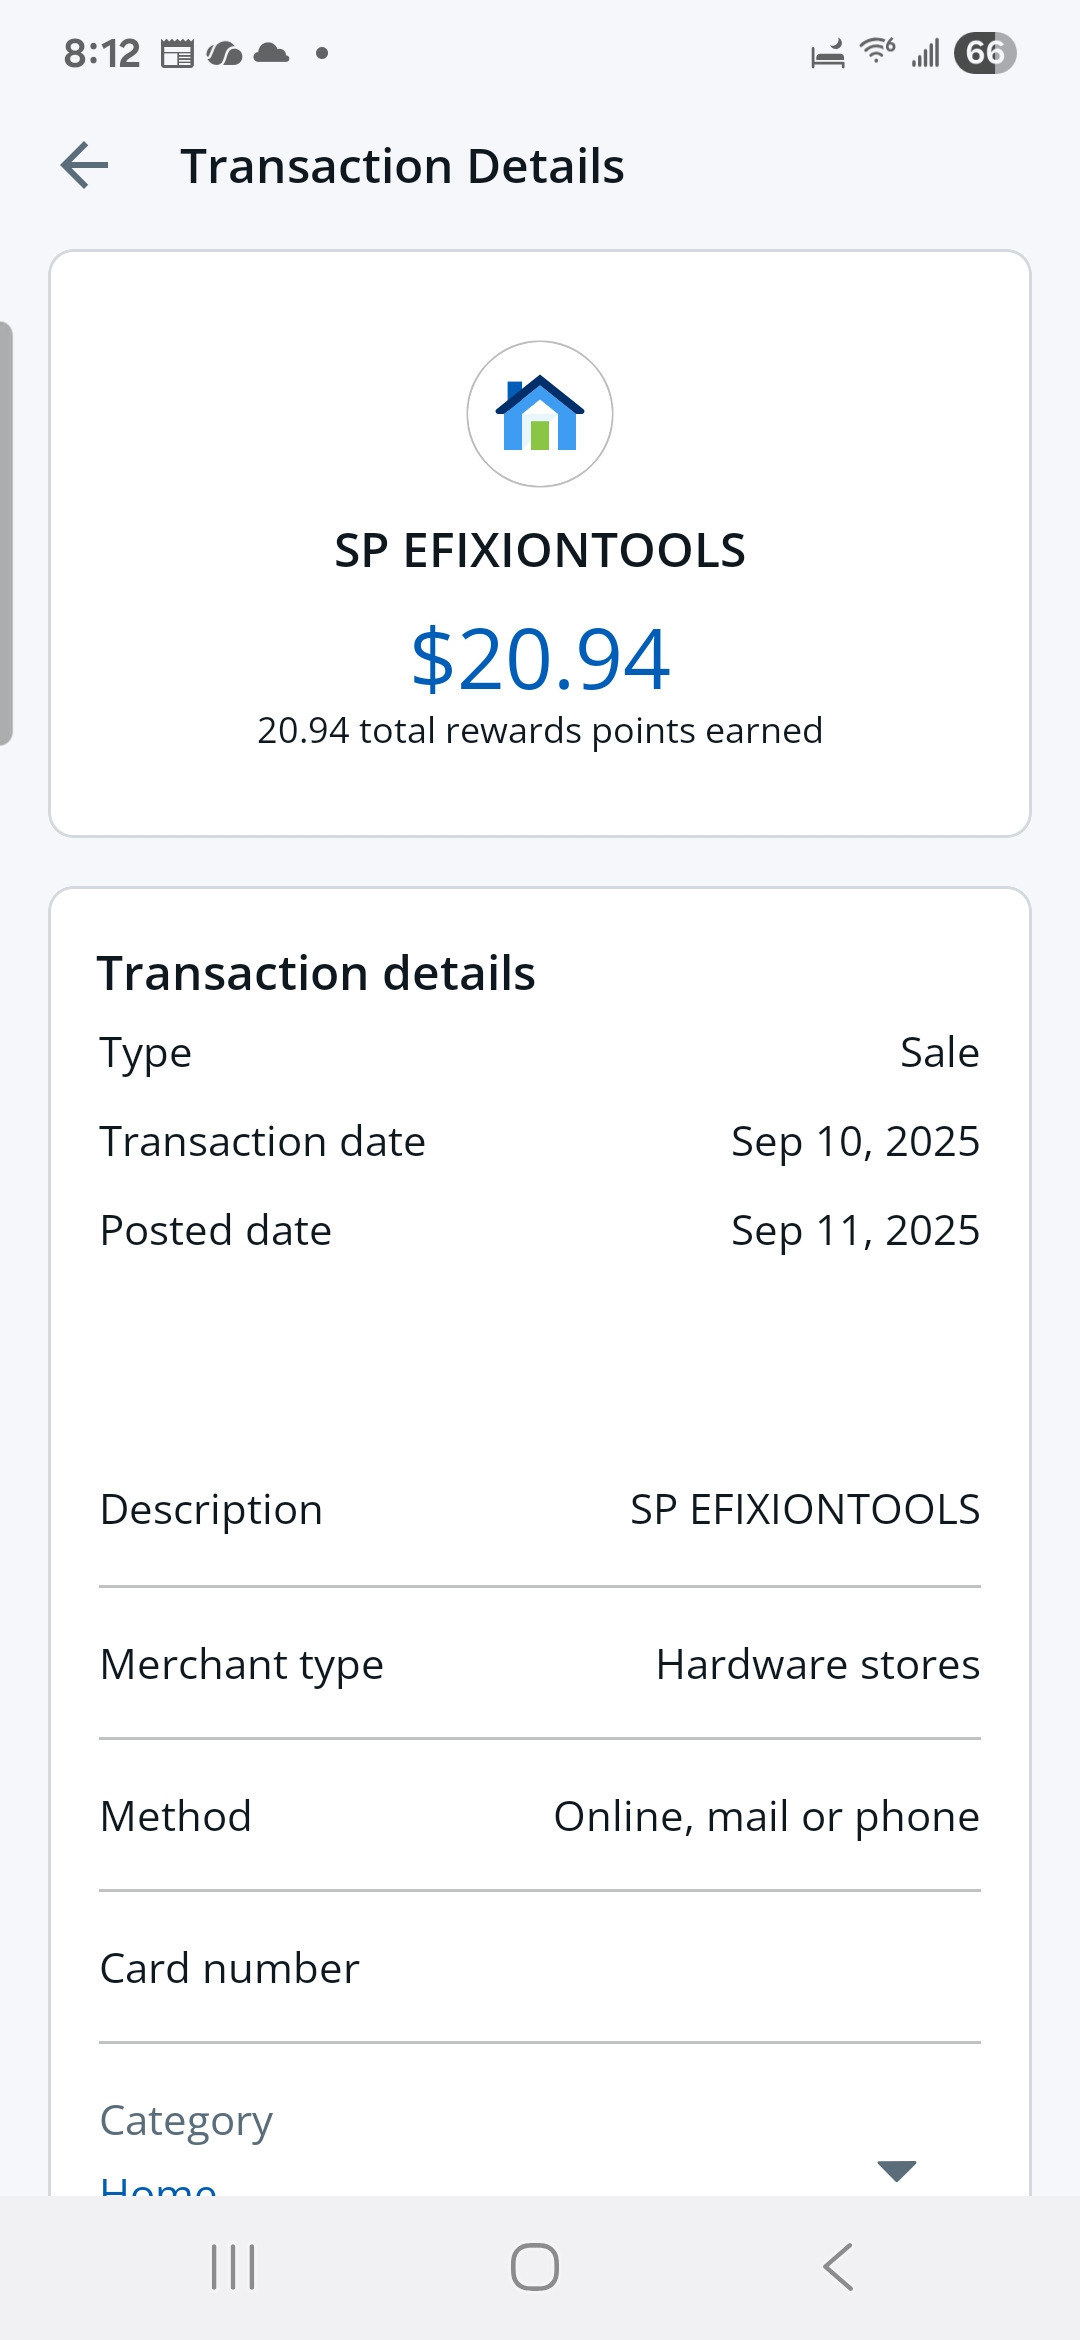Tap the Card number row
This screenshot has width=1080, height=2340.
(x=540, y=1968)
